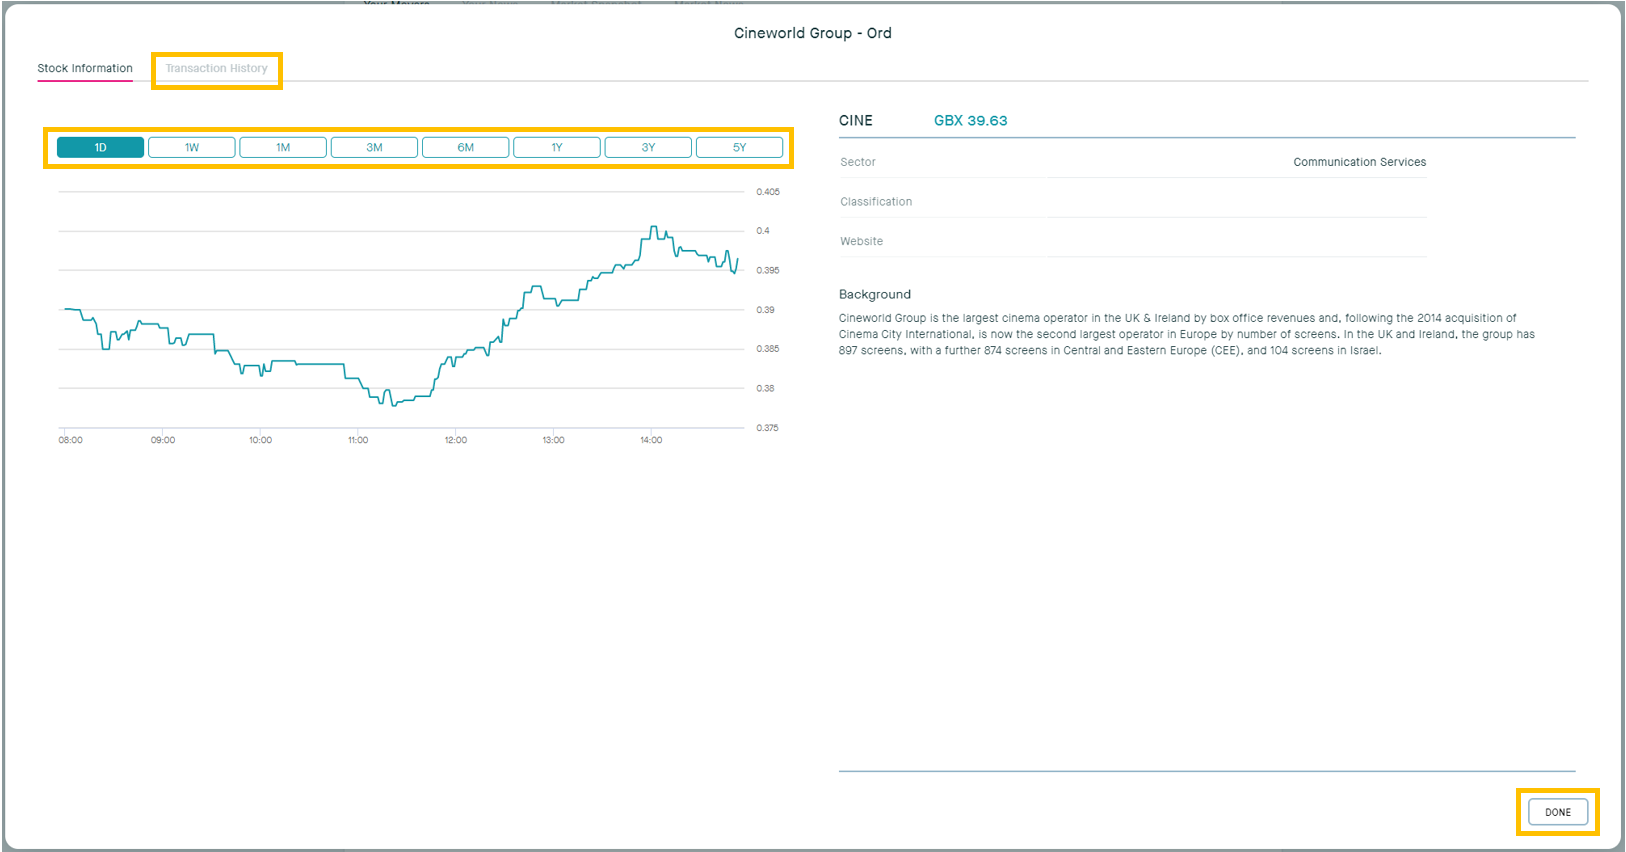Click the Classification field label

[876, 202]
